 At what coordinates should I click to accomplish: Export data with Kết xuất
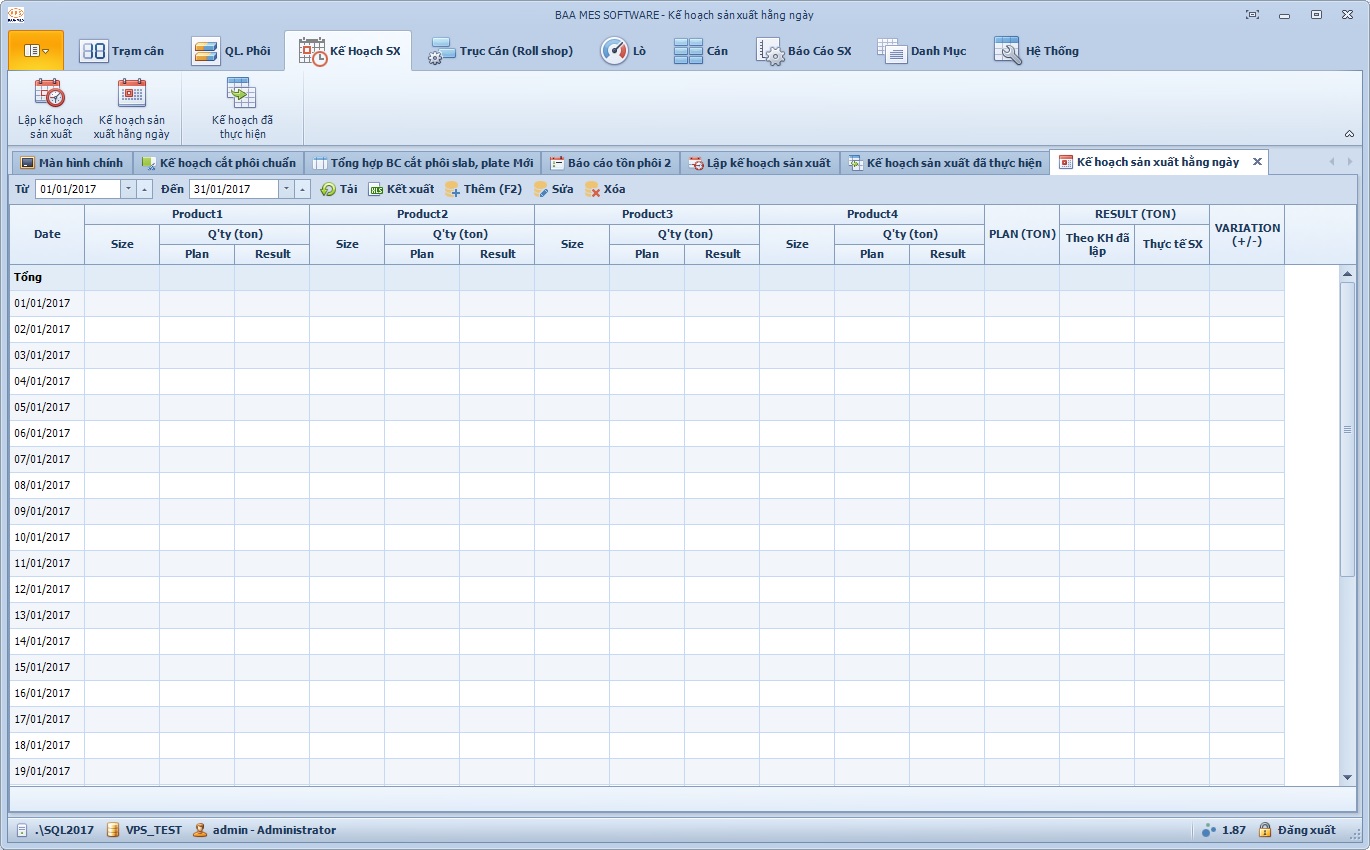coord(401,189)
